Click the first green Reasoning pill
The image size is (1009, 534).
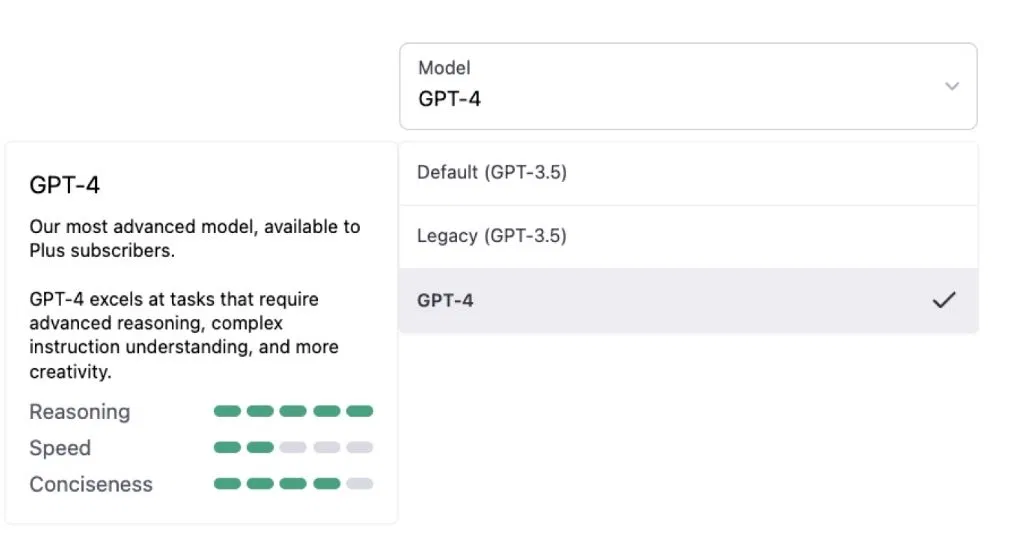[227, 411]
